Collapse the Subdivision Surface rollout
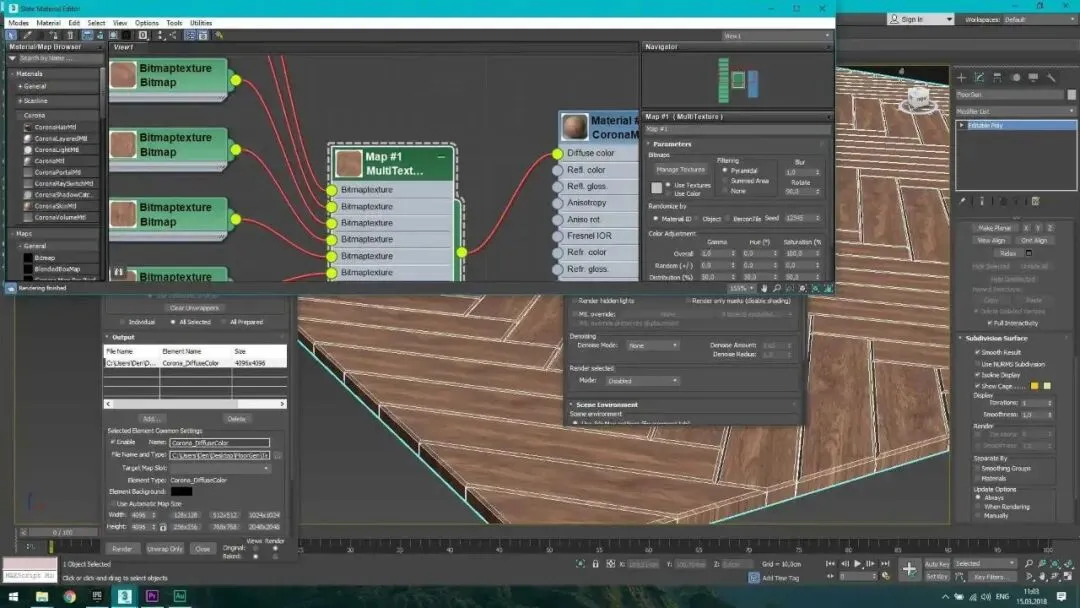 tap(961, 338)
